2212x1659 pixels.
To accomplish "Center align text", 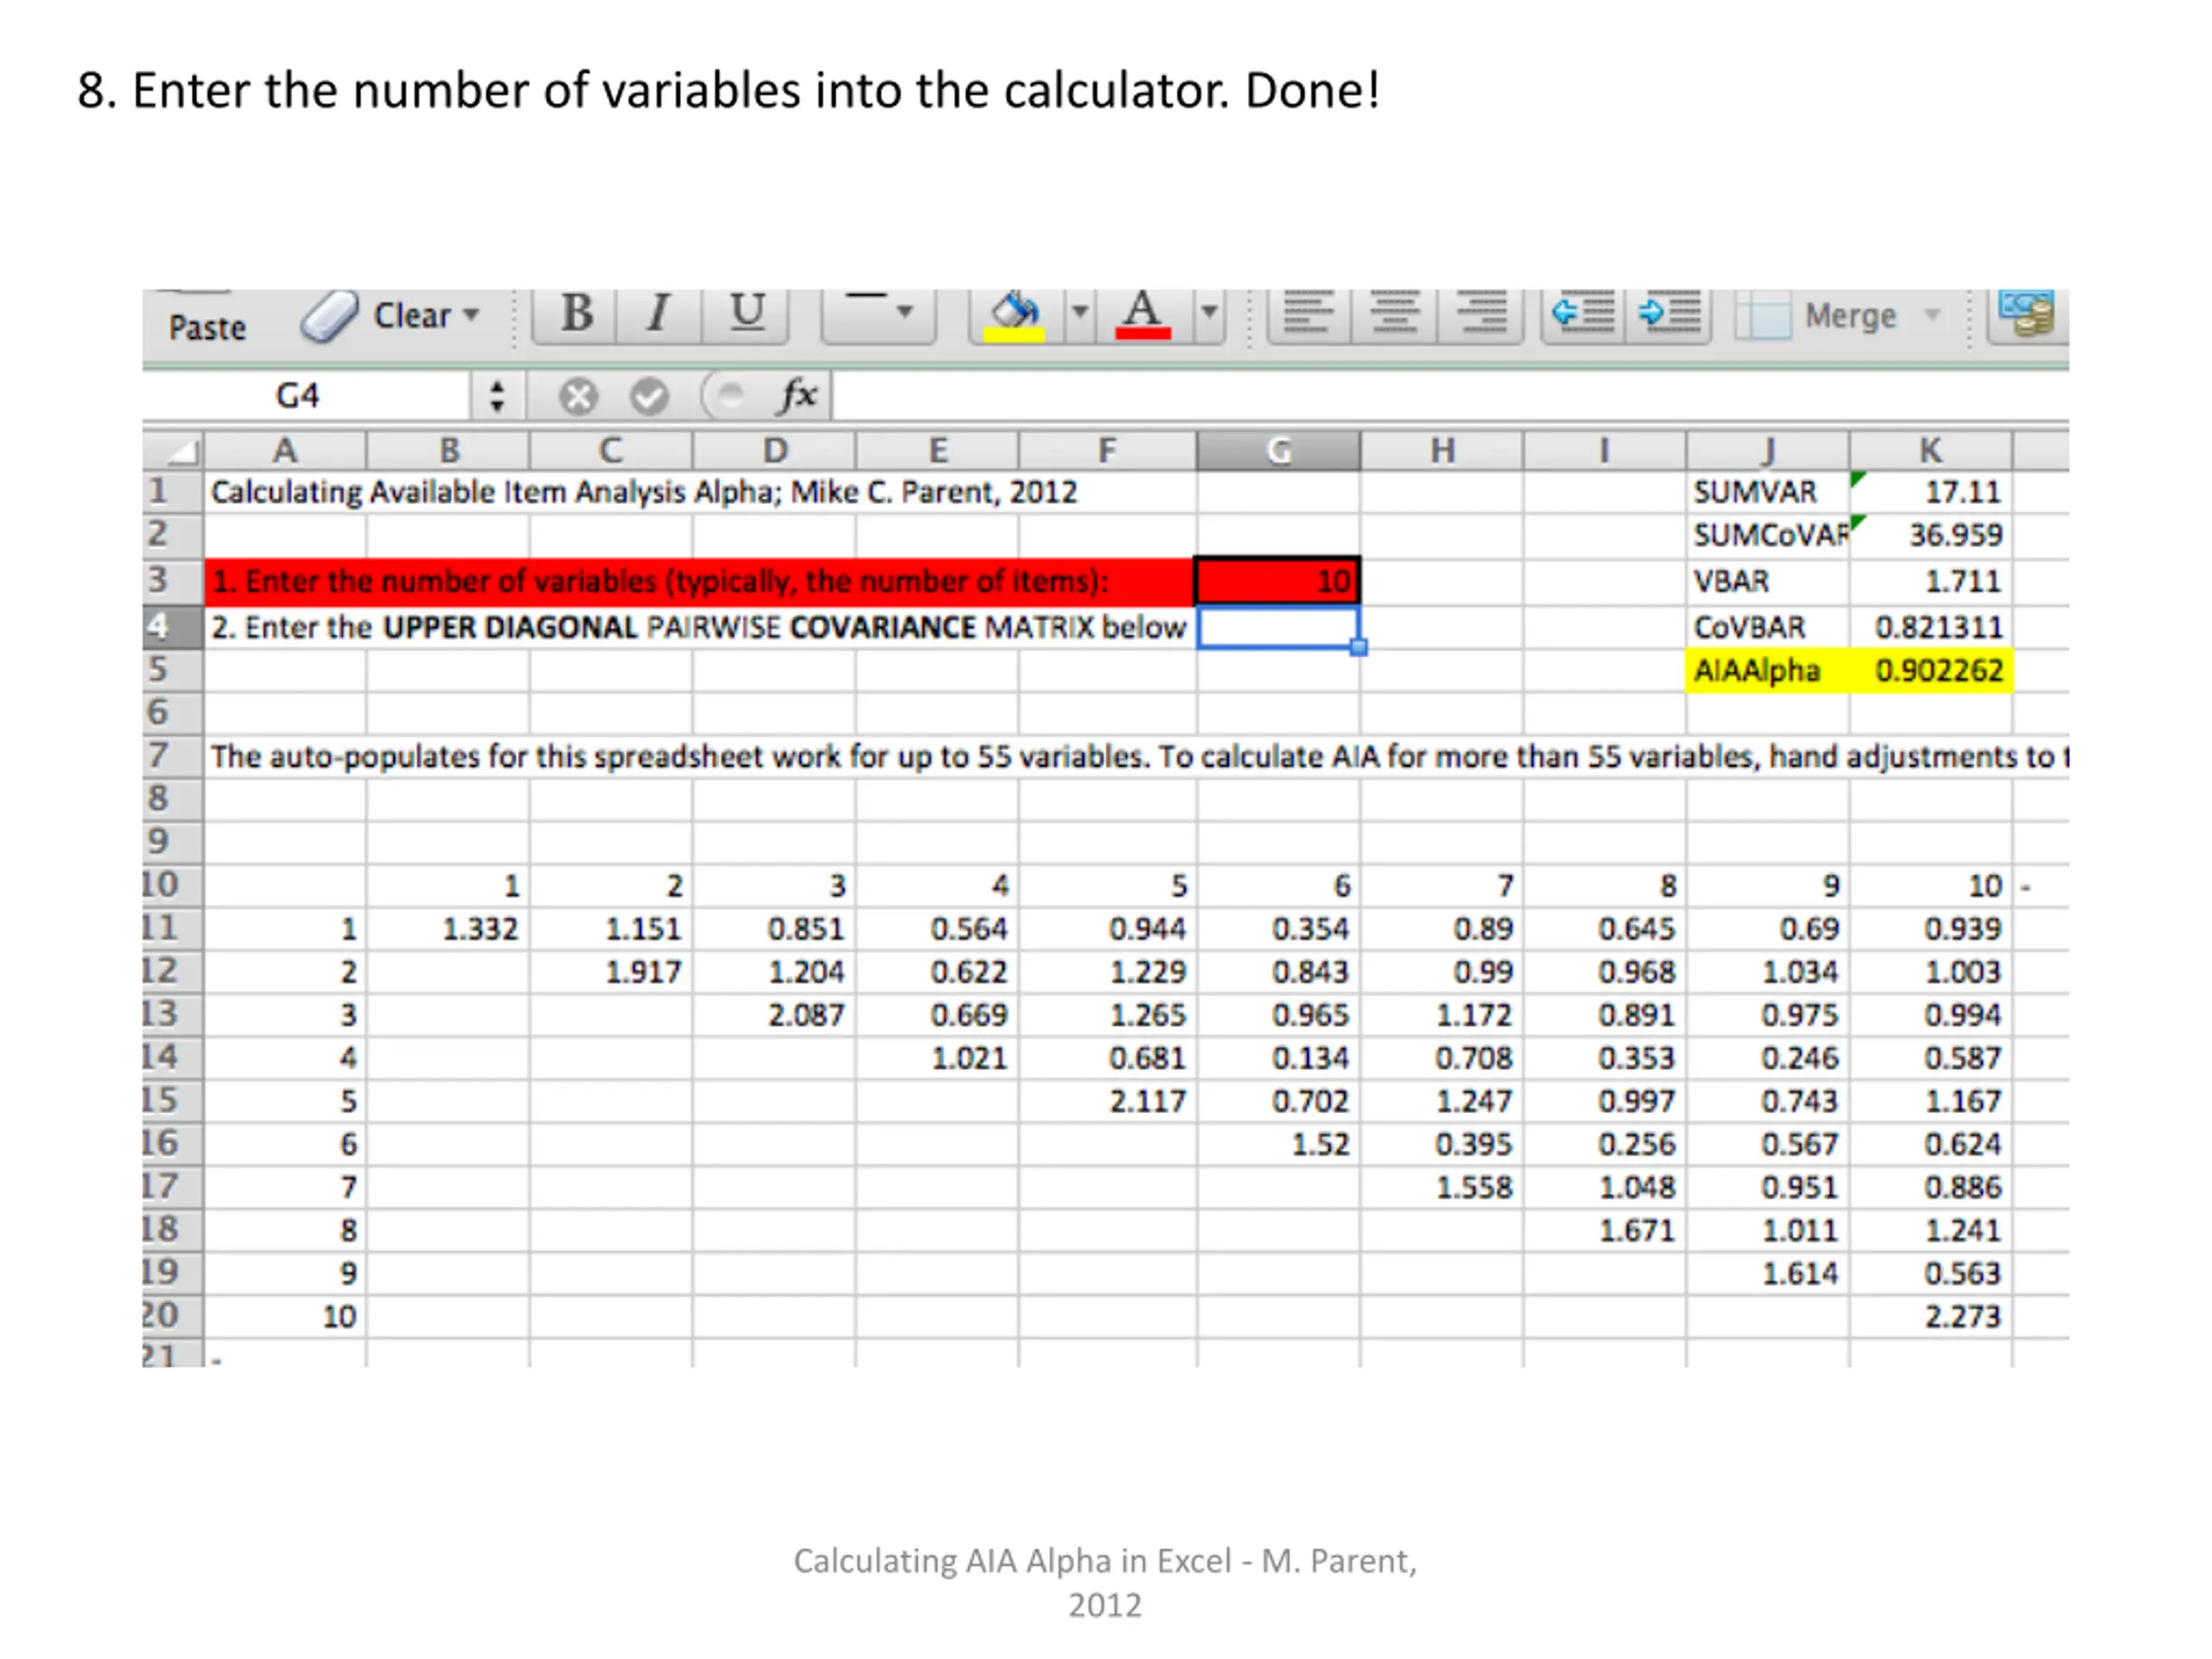I will [1394, 314].
